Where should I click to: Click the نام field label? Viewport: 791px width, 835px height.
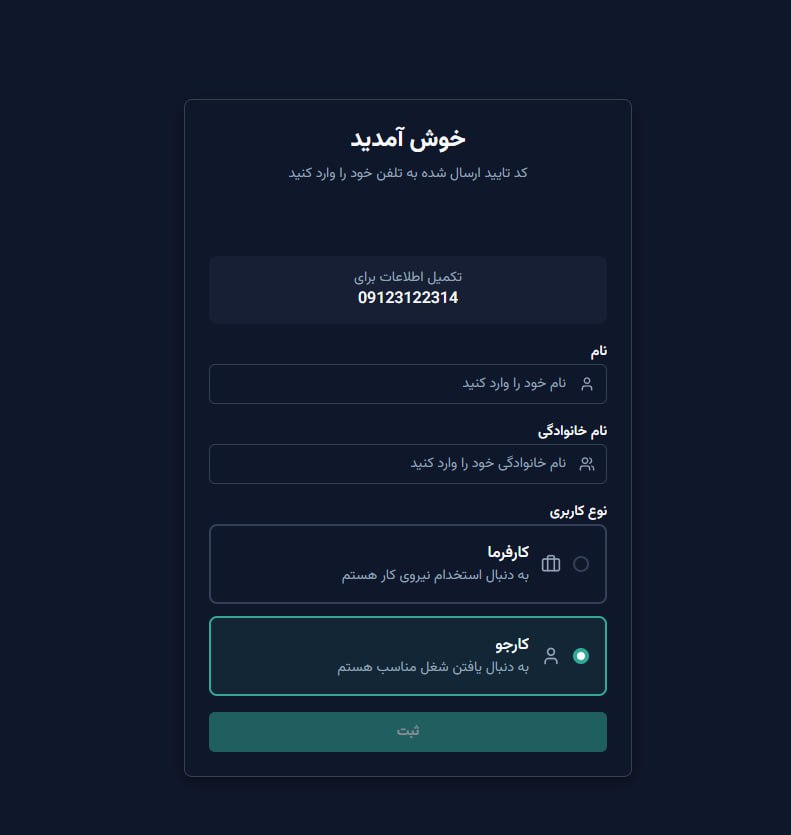[597, 351]
